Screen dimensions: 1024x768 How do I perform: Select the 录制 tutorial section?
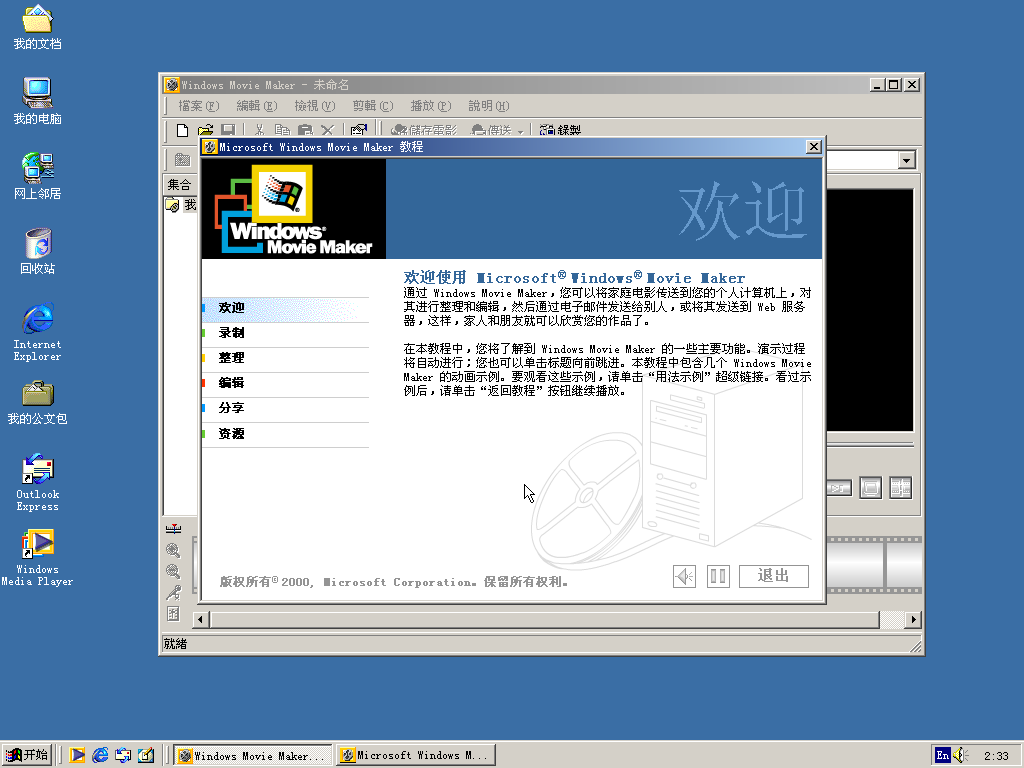285,333
